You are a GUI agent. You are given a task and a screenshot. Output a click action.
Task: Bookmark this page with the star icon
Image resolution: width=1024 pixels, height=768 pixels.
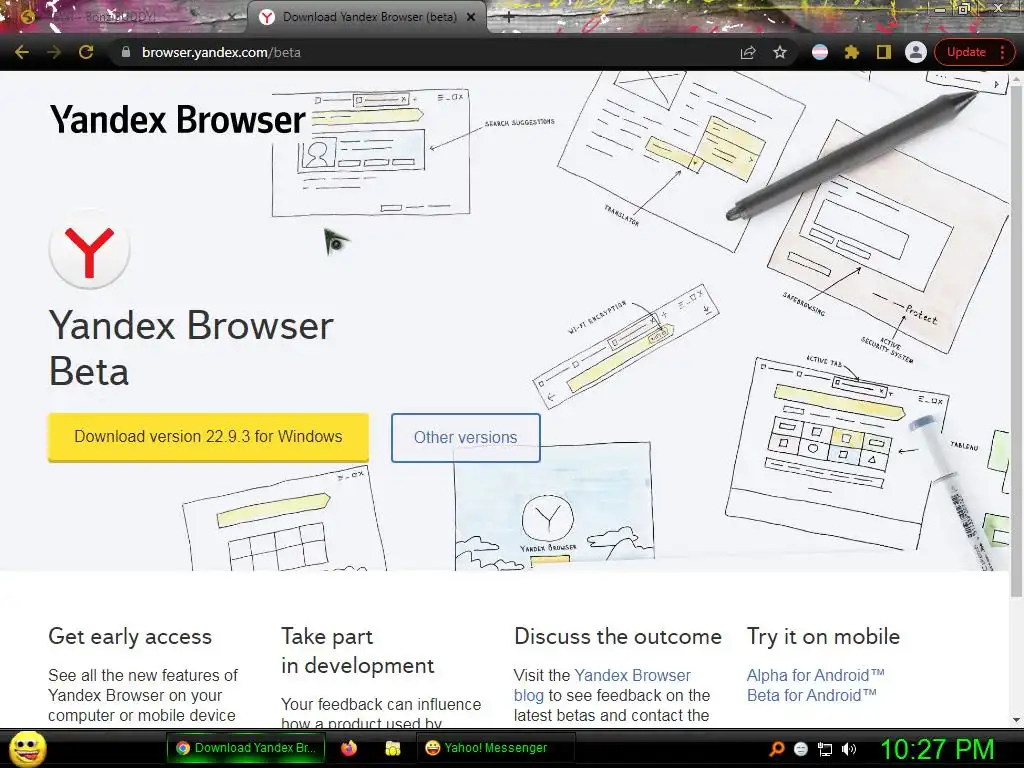pos(780,52)
